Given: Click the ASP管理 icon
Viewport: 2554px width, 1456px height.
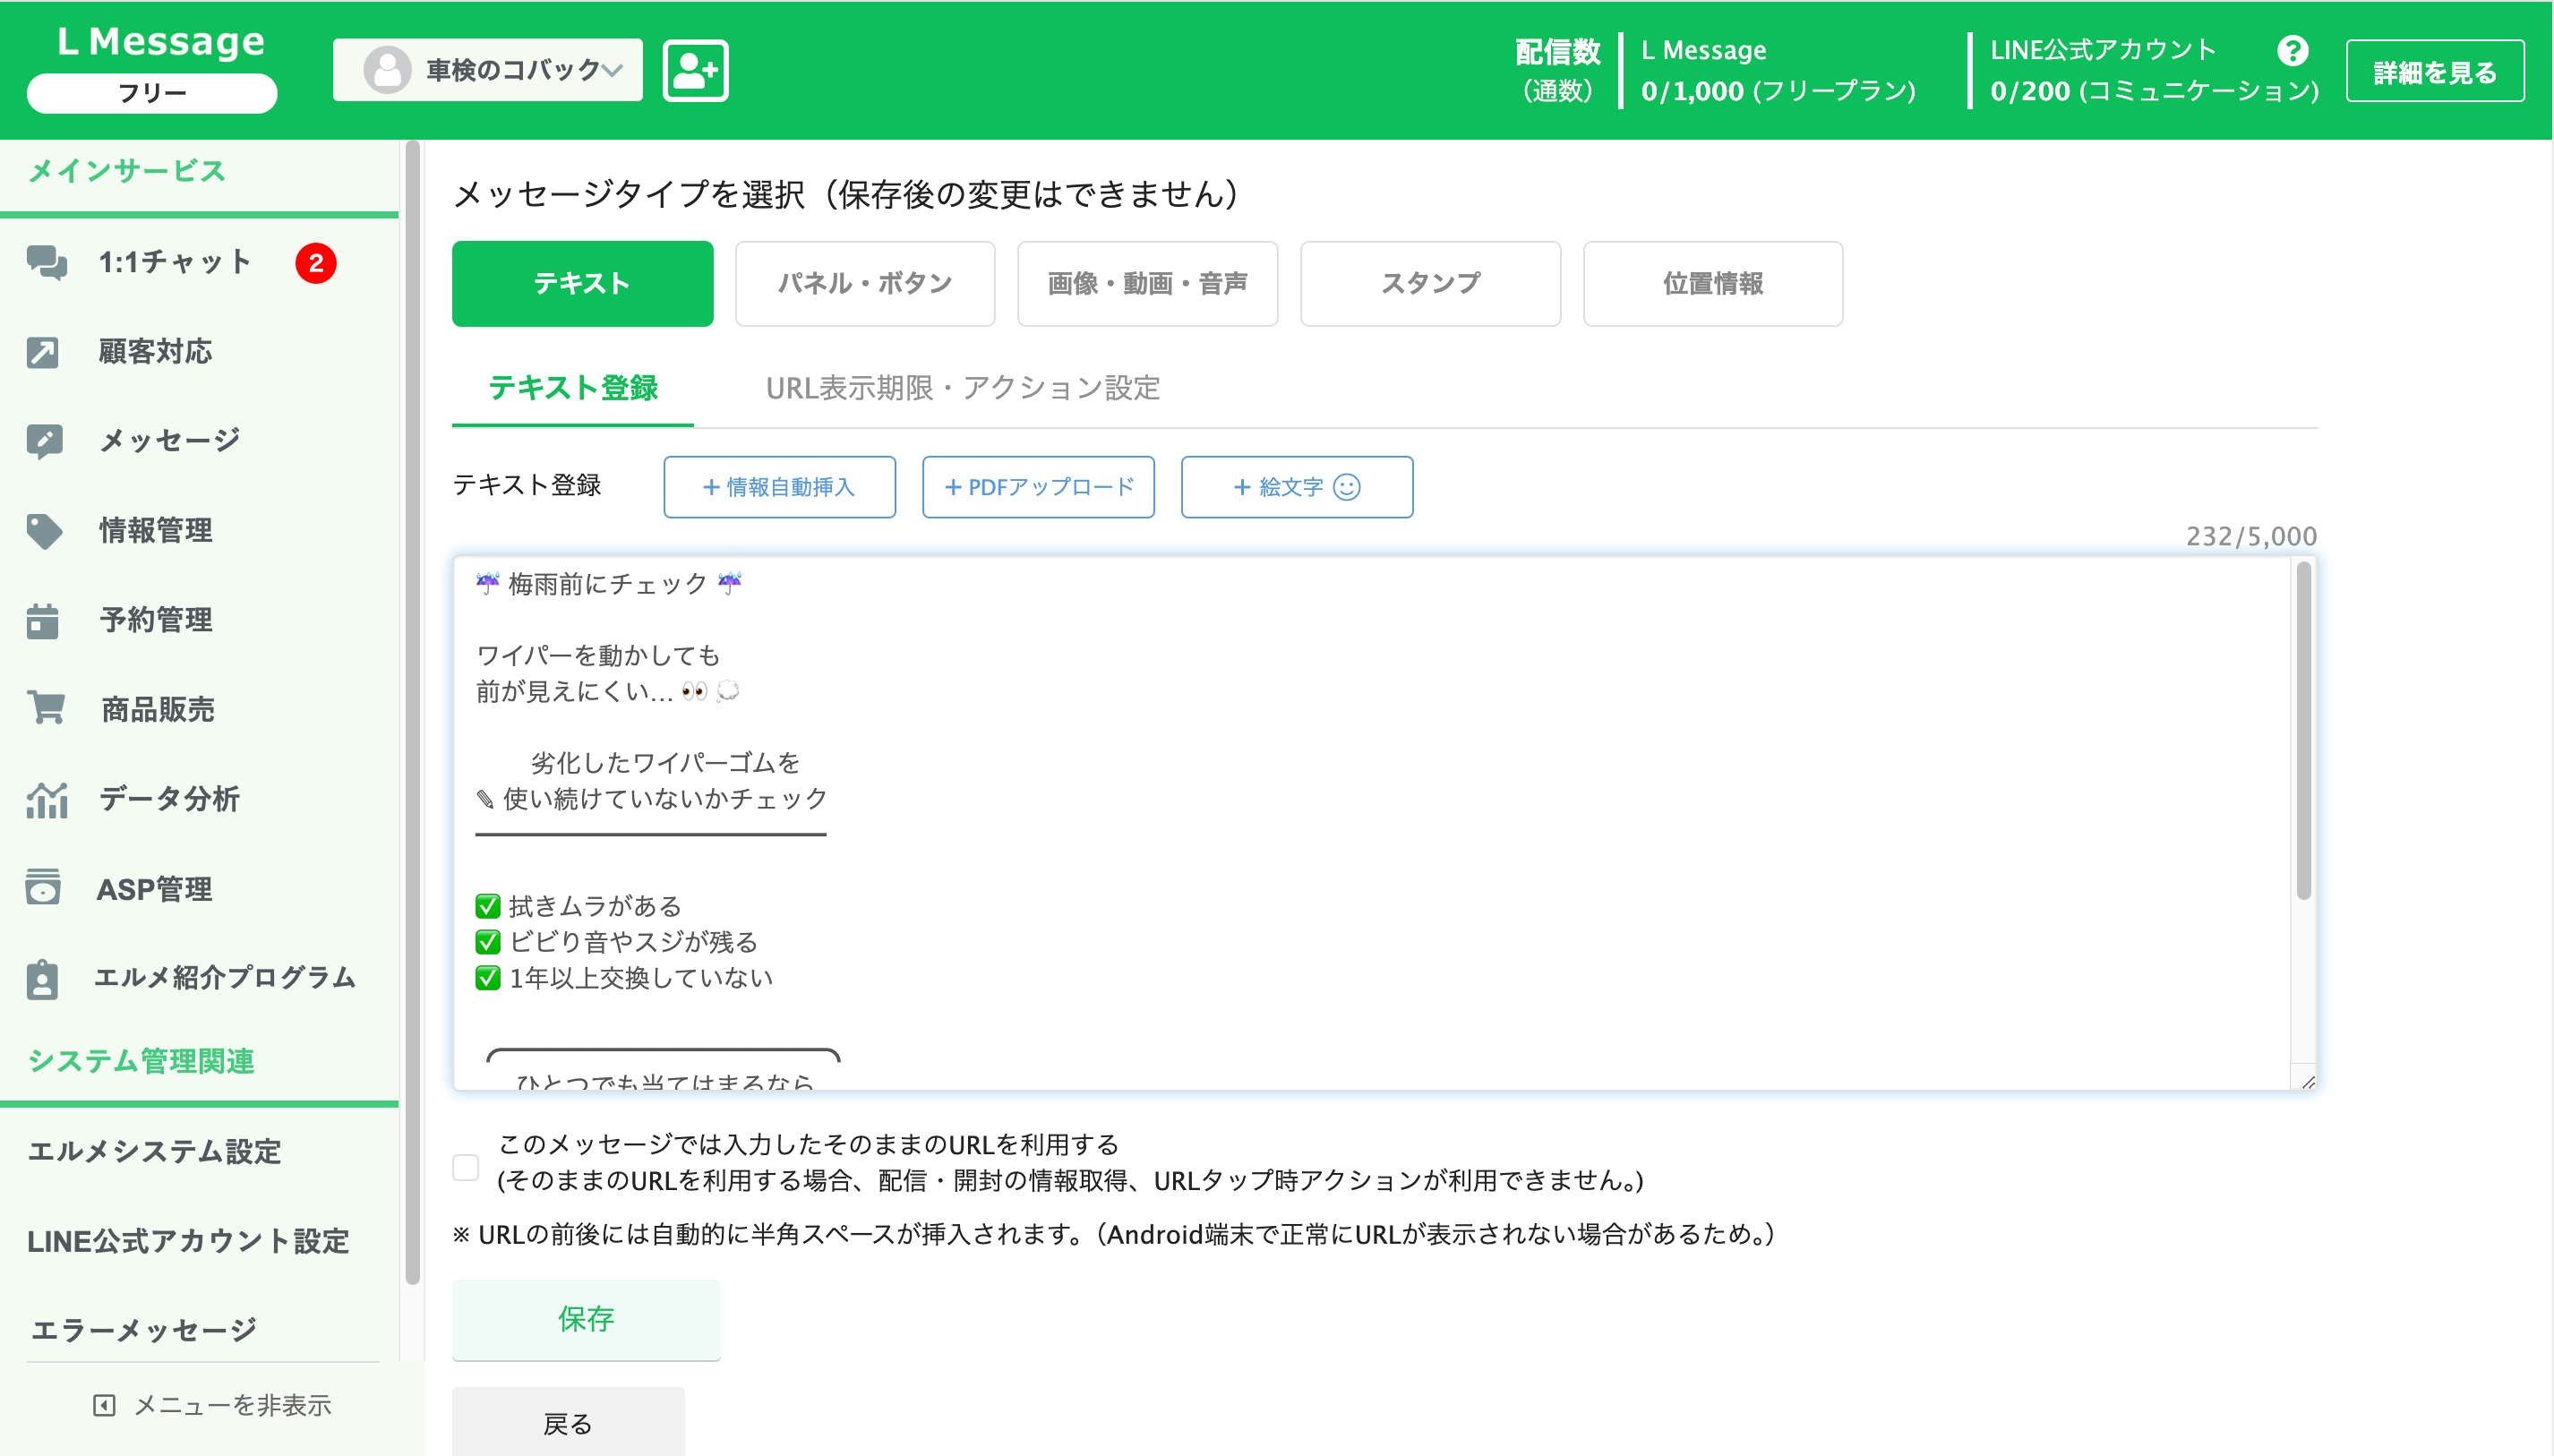Looking at the screenshot, I should [43, 888].
